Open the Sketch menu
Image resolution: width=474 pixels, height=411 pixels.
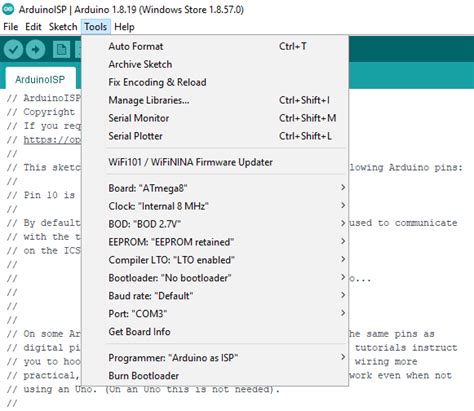[63, 27]
